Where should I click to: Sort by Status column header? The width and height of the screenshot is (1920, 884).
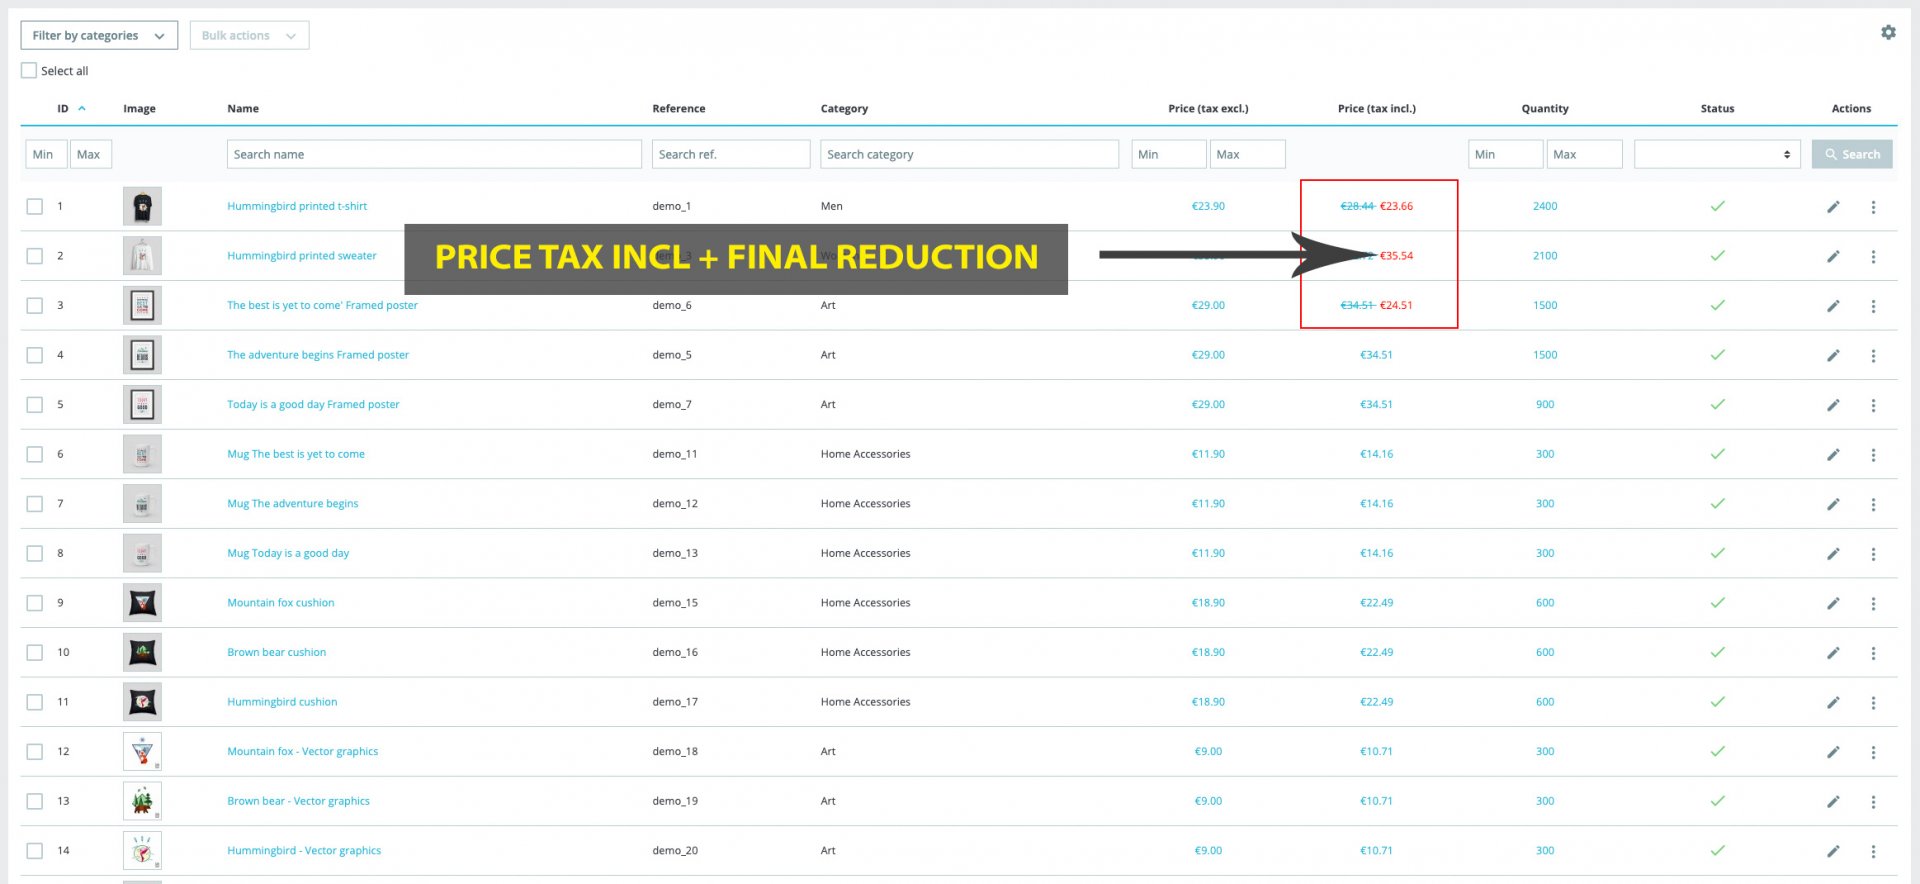[x=1717, y=109]
